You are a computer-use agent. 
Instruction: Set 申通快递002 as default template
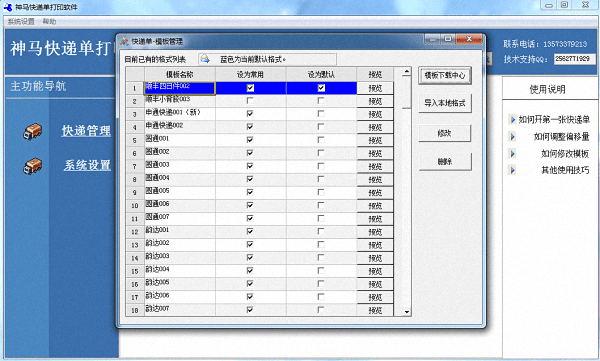tap(321, 127)
